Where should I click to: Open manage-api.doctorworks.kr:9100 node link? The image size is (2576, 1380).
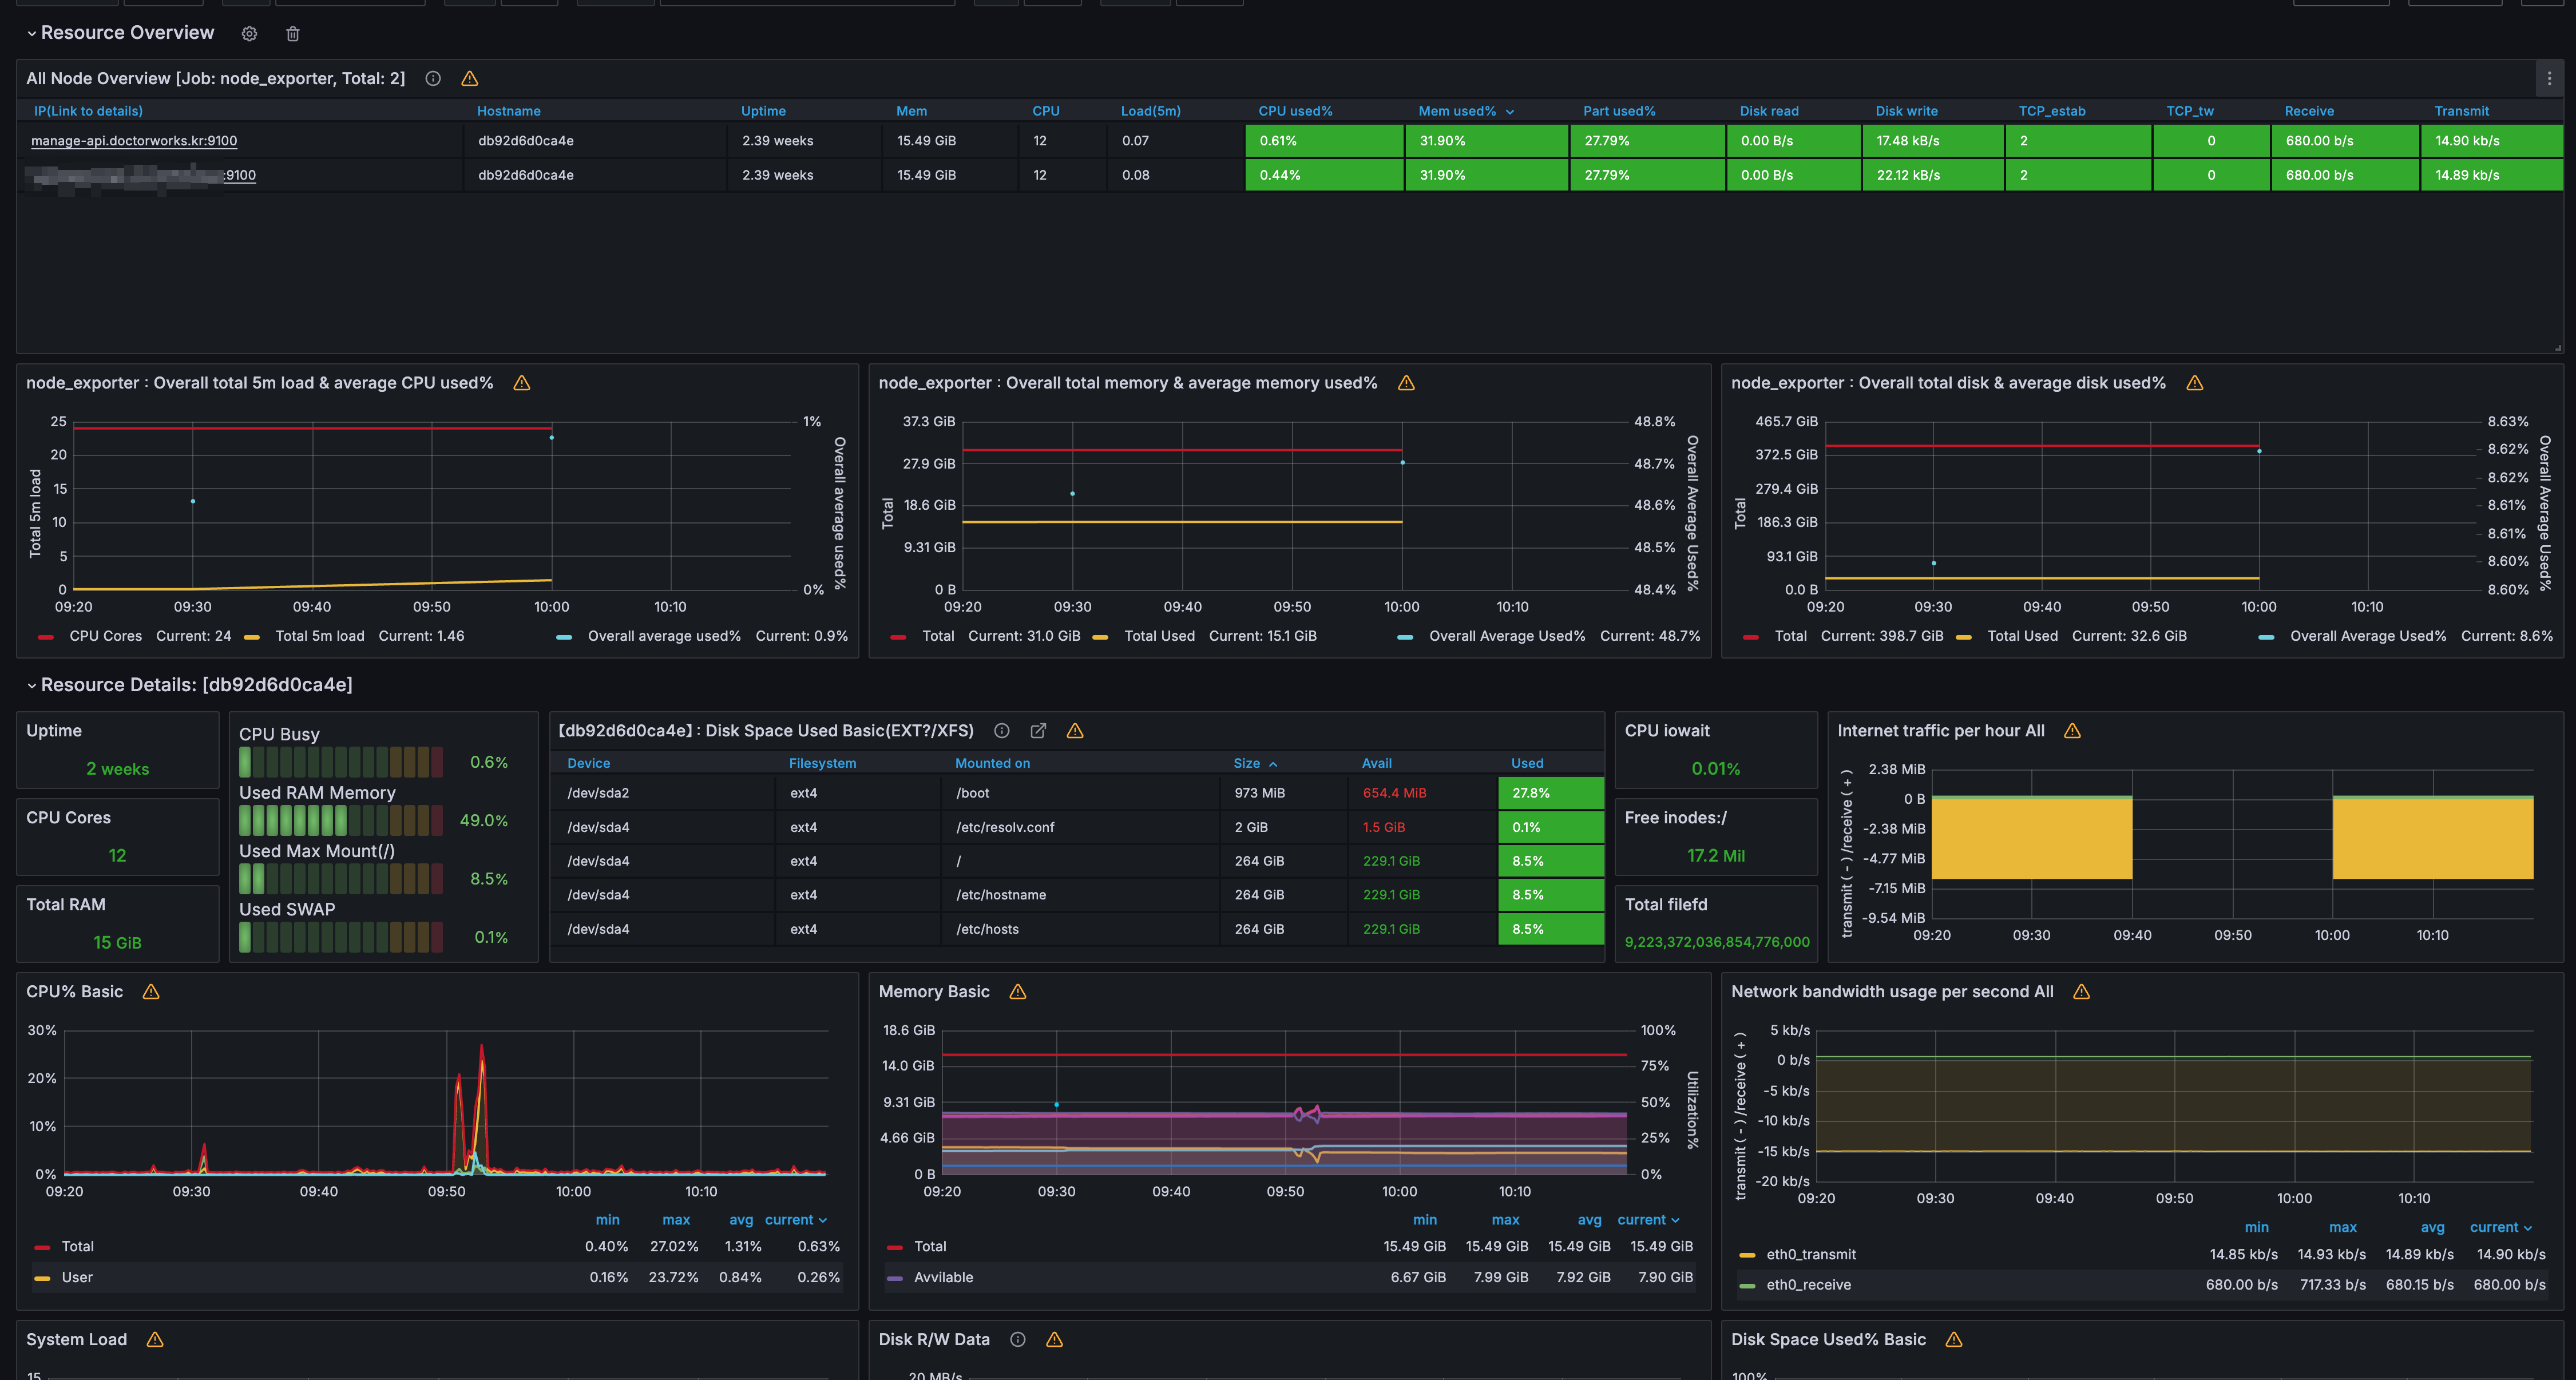point(134,141)
